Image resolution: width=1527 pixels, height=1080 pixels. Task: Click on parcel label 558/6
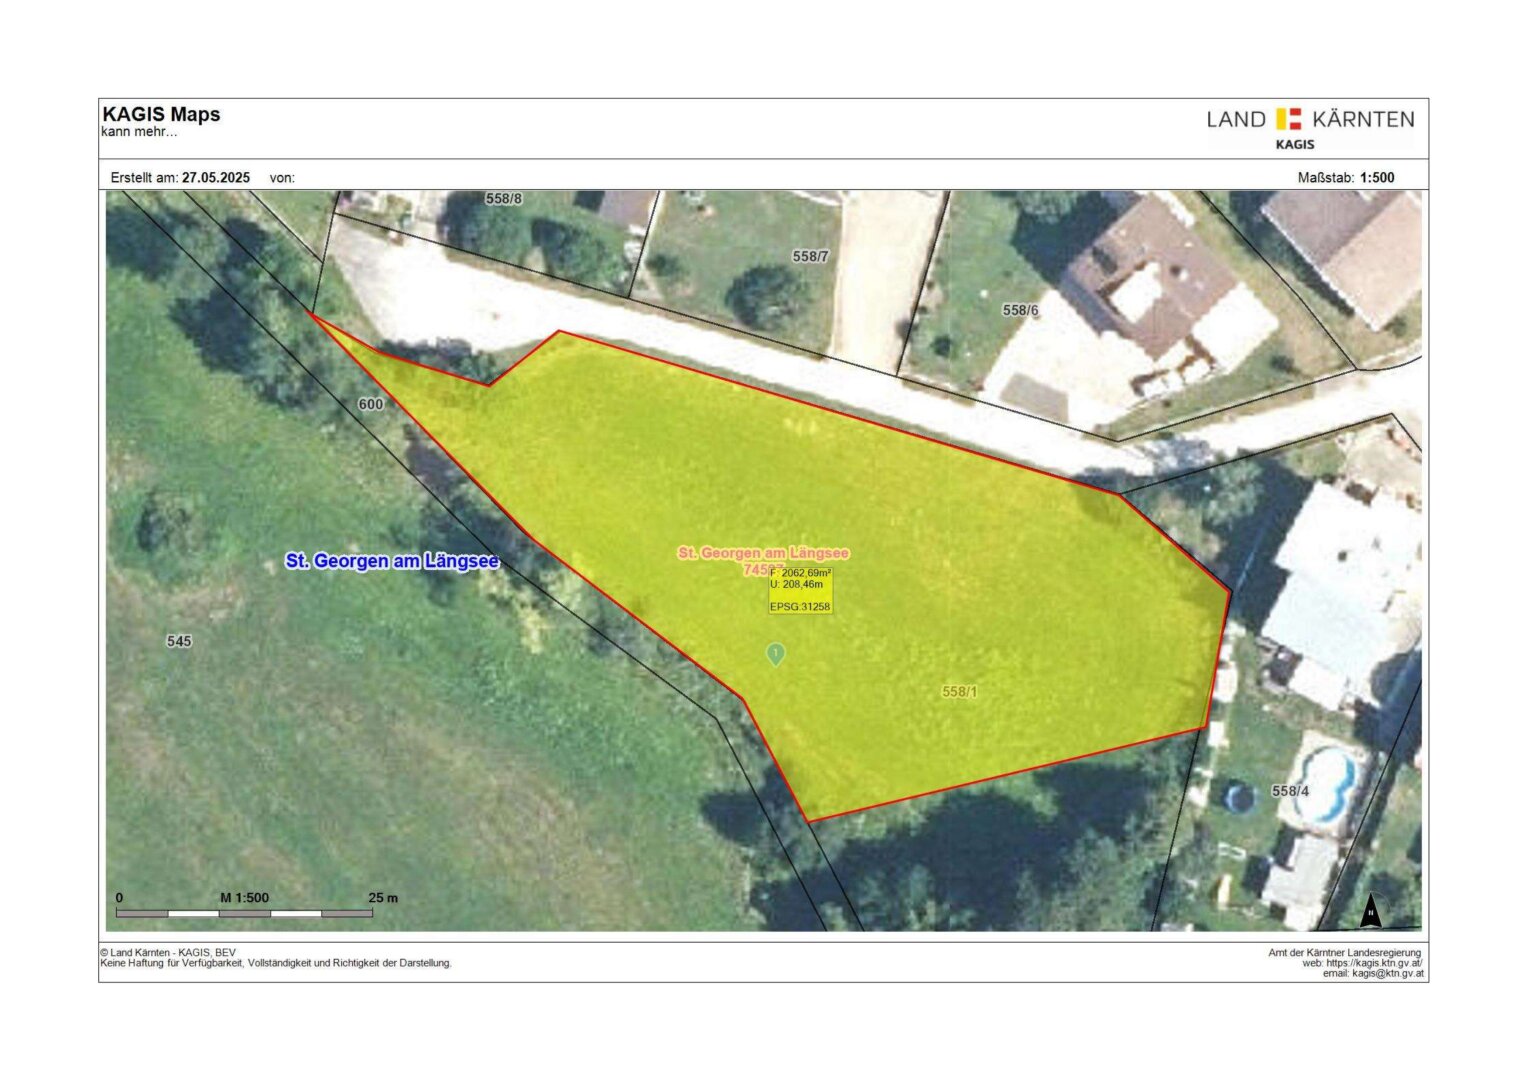click(x=1020, y=310)
